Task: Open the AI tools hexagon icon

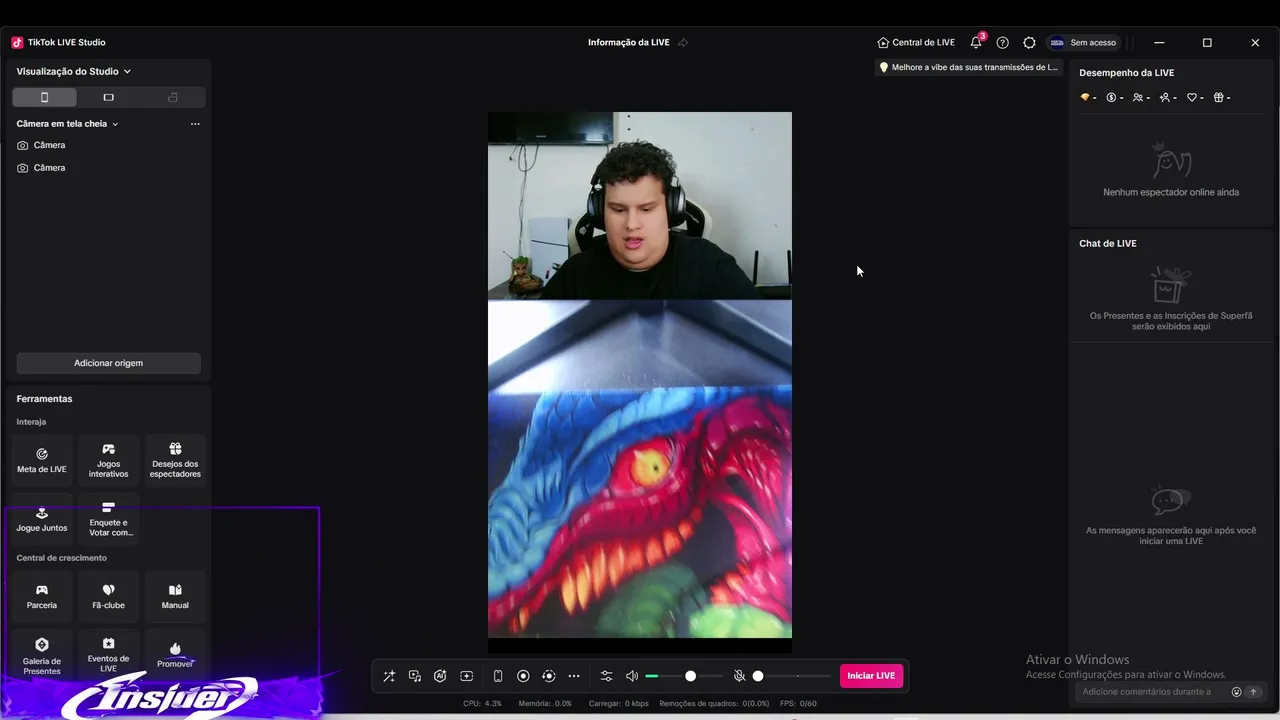Action: [440, 676]
